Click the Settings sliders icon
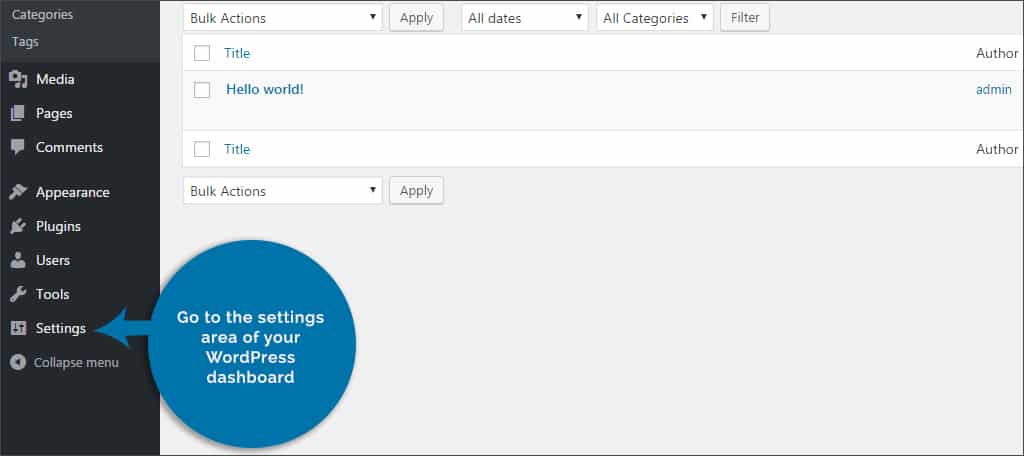Image resolution: width=1024 pixels, height=456 pixels. point(18,328)
